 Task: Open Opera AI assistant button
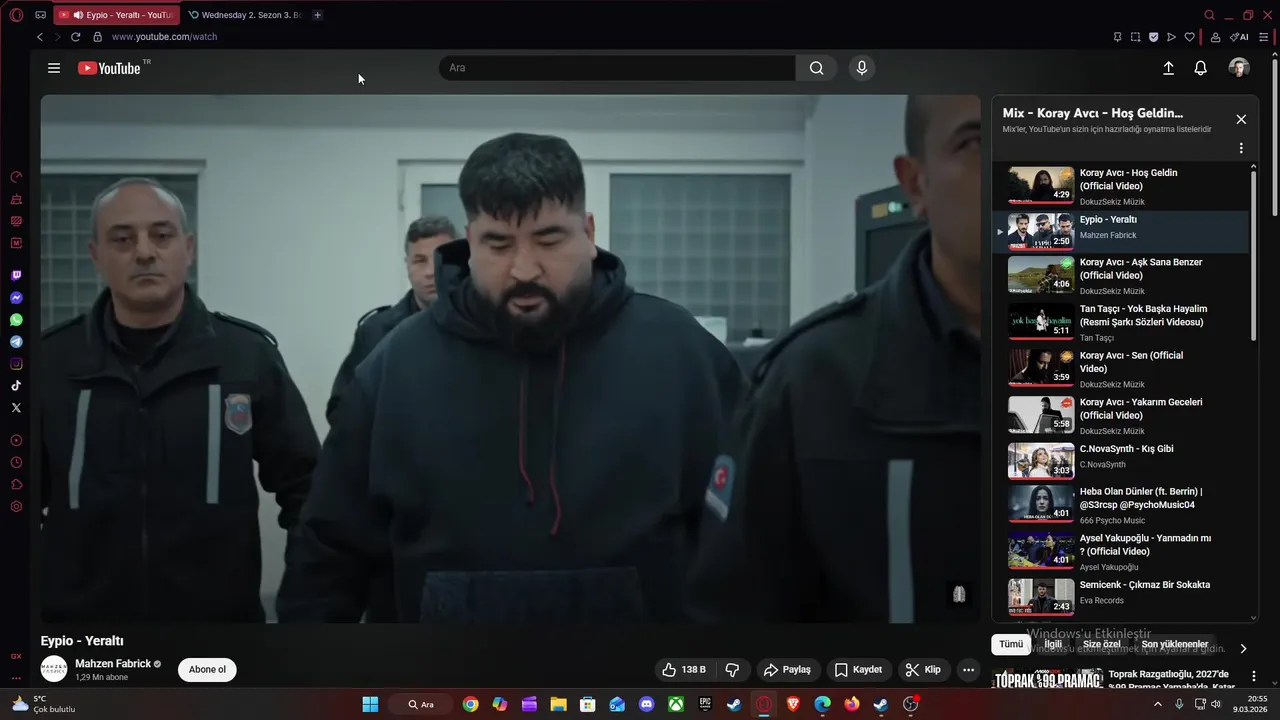click(1239, 37)
